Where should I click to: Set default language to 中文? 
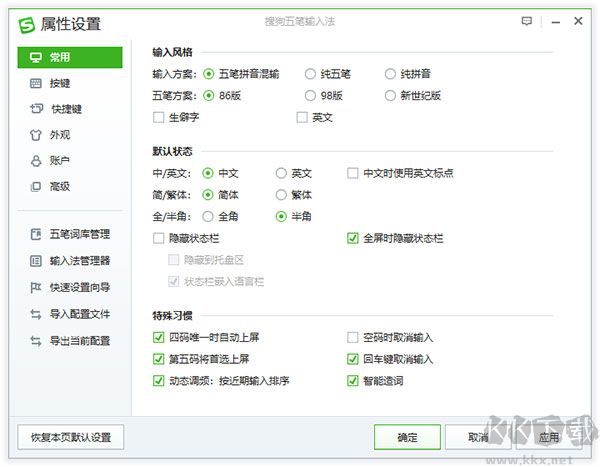click(x=208, y=173)
